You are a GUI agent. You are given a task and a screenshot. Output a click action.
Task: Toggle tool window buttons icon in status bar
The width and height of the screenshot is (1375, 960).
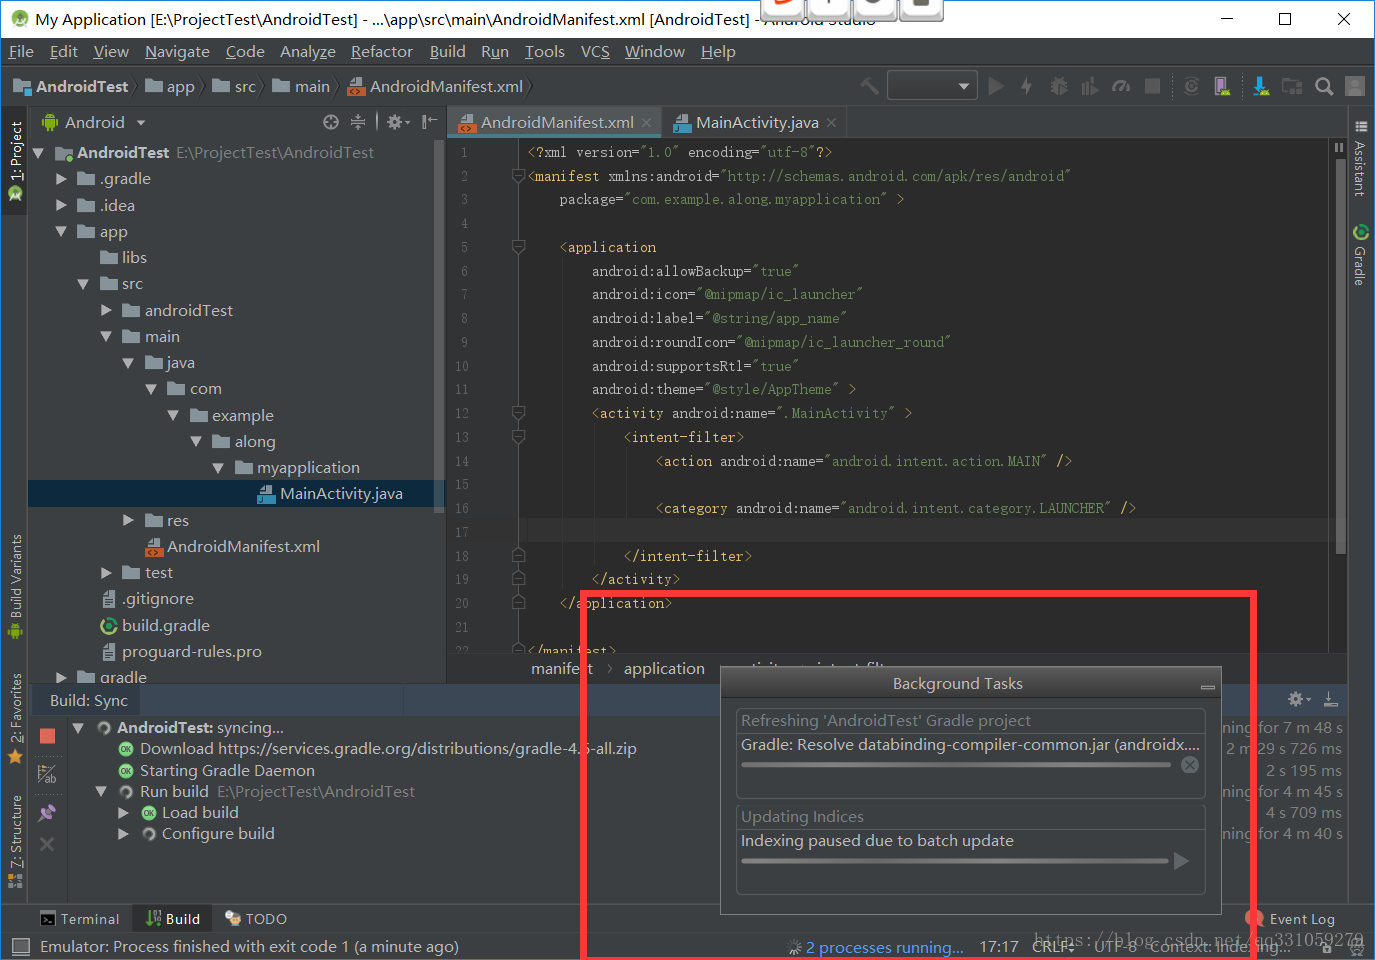coord(20,946)
